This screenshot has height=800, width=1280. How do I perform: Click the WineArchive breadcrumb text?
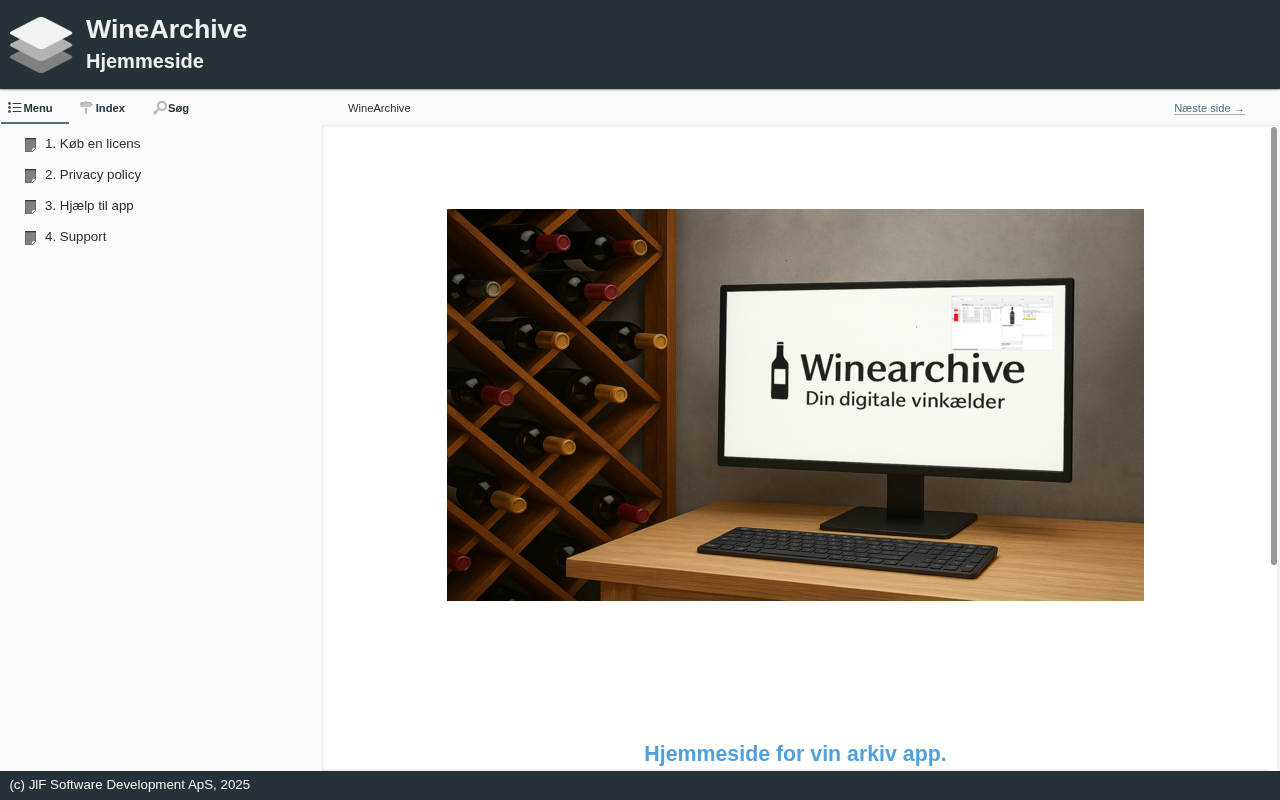[379, 108]
